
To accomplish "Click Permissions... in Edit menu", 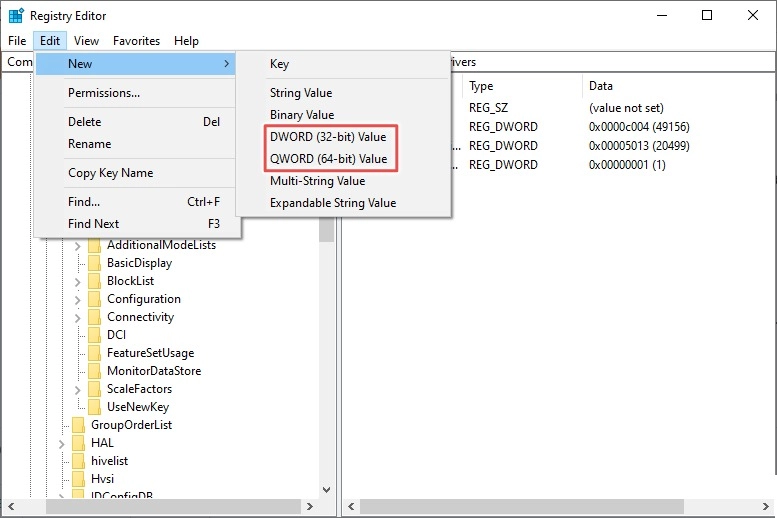I will pos(104,93).
